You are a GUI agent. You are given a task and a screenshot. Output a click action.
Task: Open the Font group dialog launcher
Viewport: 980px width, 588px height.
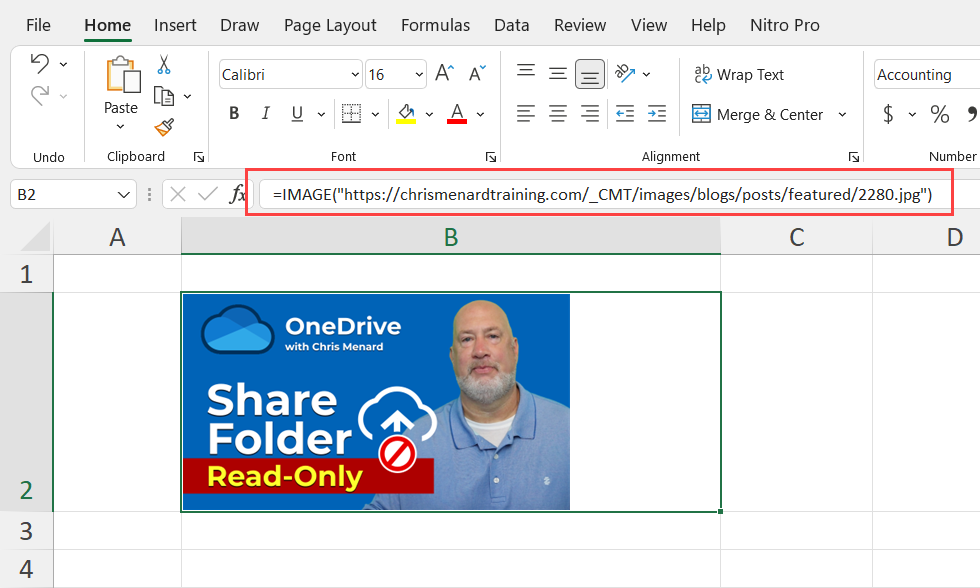coord(490,157)
